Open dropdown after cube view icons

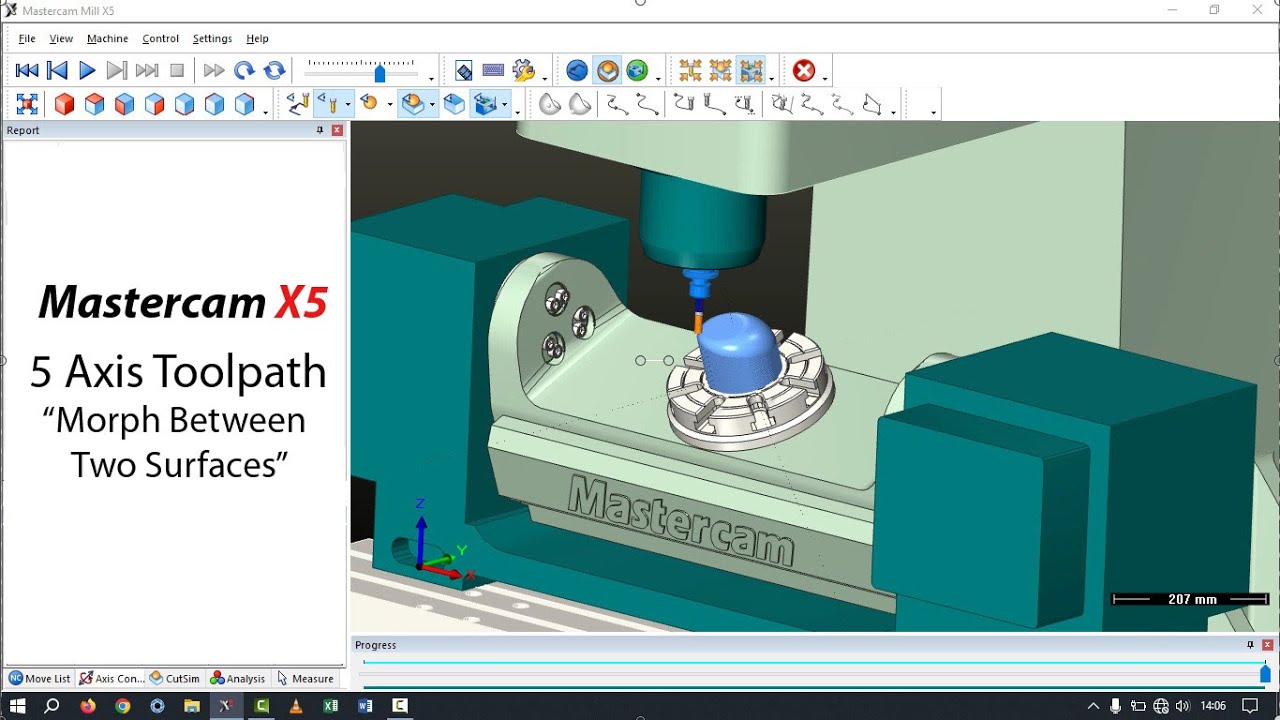[265, 112]
